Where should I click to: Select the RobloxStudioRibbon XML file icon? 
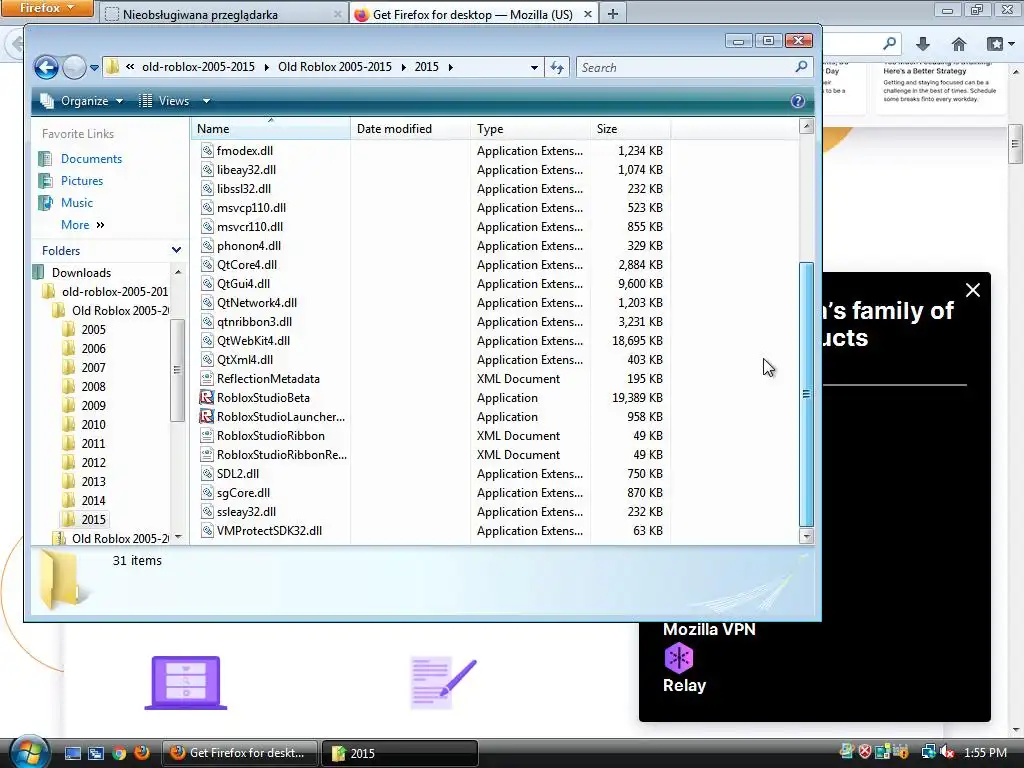coord(206,435)
